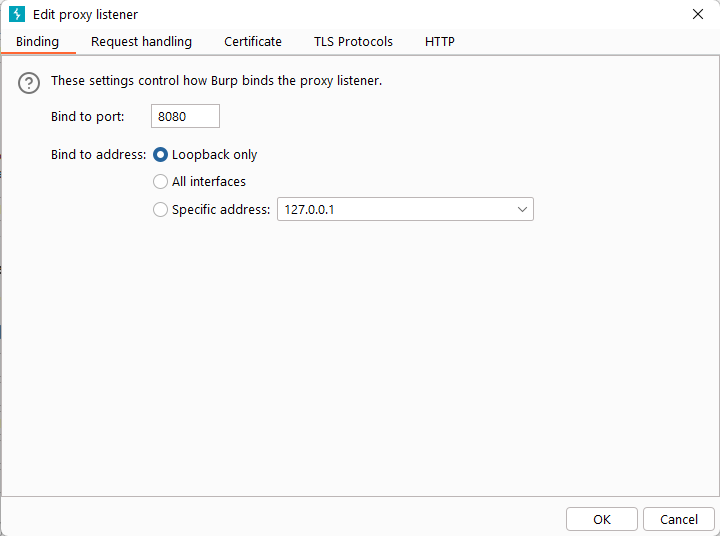
Task: Open the TLS Protocols tab
Action: click(x=353, y=42)
